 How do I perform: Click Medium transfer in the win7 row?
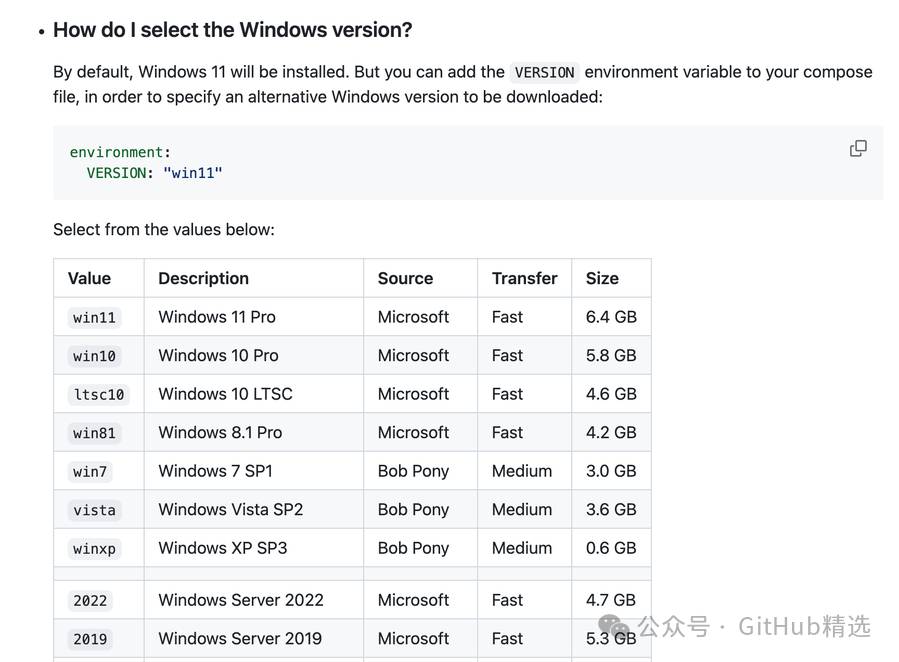pyautogui.click(x=522, y=471)
